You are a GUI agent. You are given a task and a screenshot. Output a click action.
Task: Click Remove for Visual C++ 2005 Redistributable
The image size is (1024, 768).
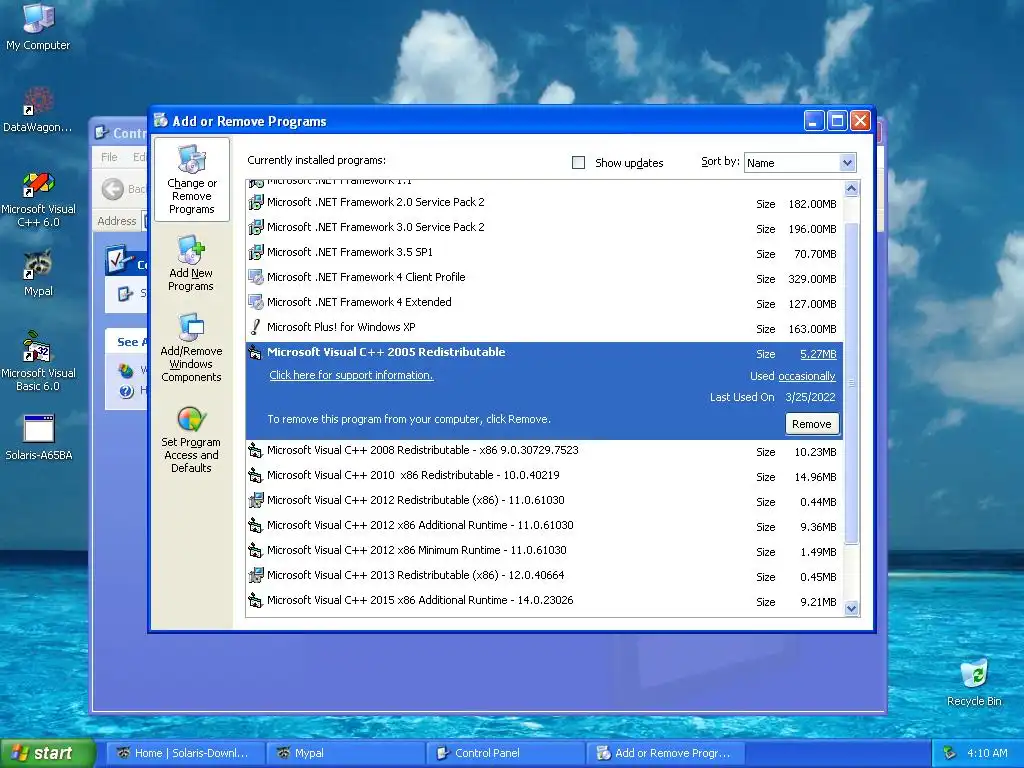point(812,424)
